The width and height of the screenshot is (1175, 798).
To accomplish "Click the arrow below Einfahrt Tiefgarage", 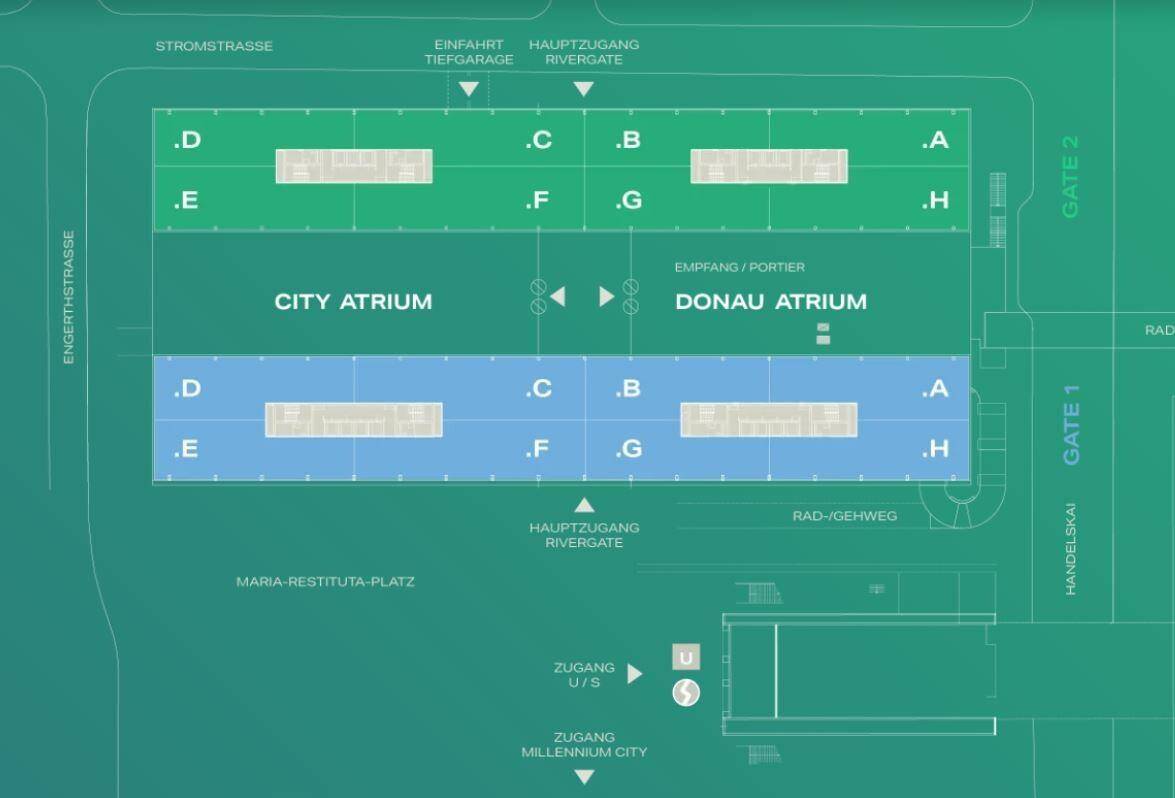I will 468,89.
